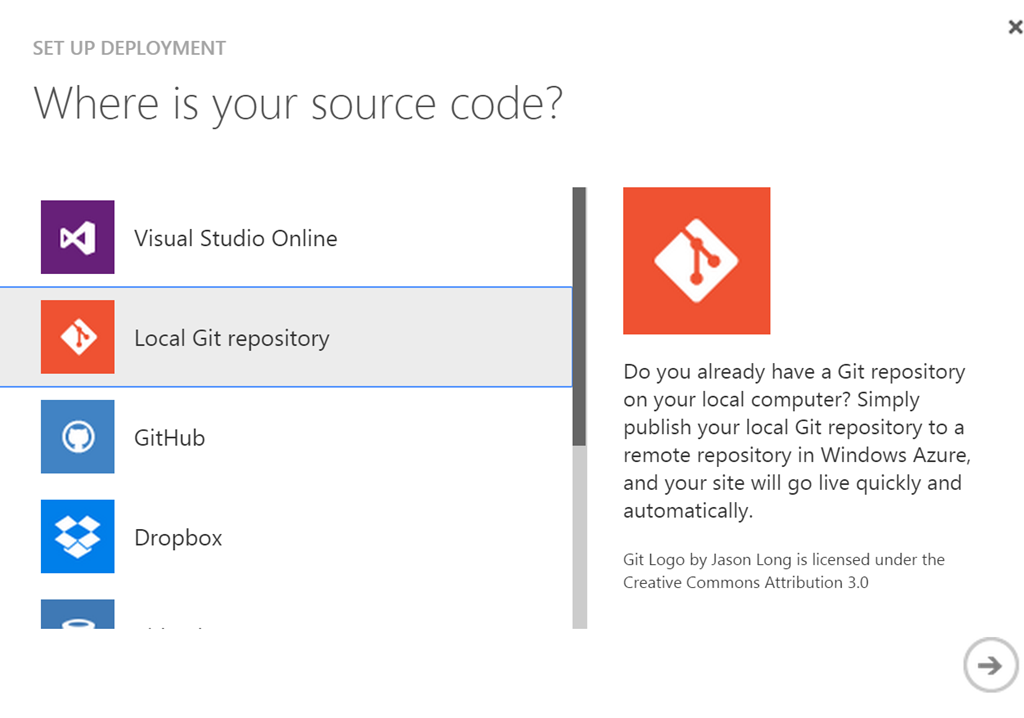The image size is (1024, 718).
Task: Click the Dropbox box icon
Action: 77,536
